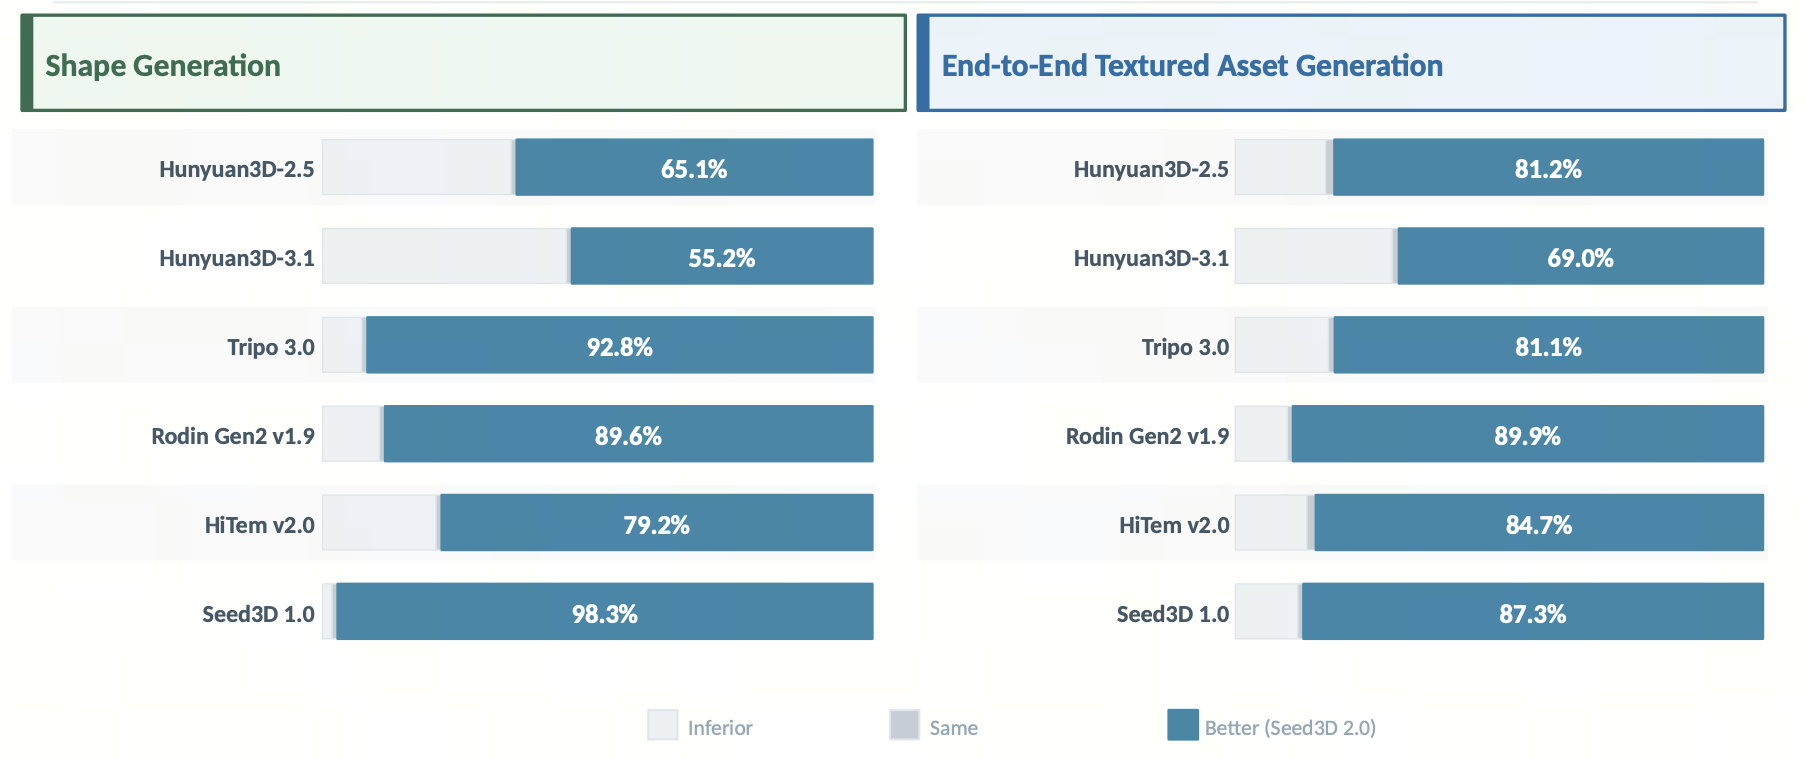Click the 92.8% Tripo 3.0 shape bar
Viewport: 1806px width, 758px height.
click(x=619, y=346)
